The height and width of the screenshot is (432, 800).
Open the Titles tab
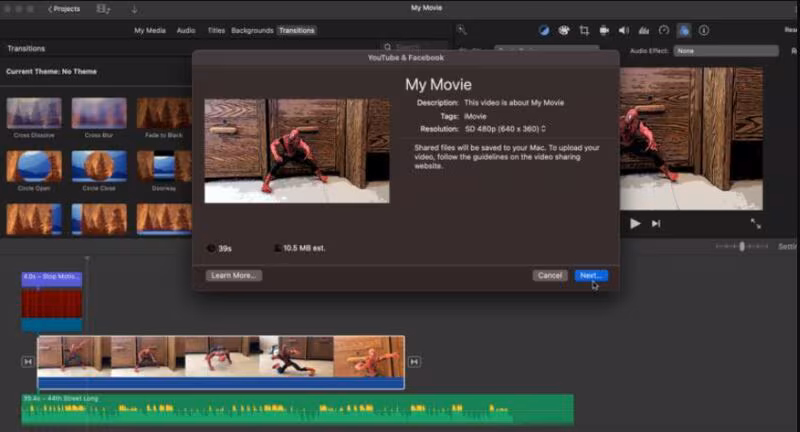coord(216,31)
